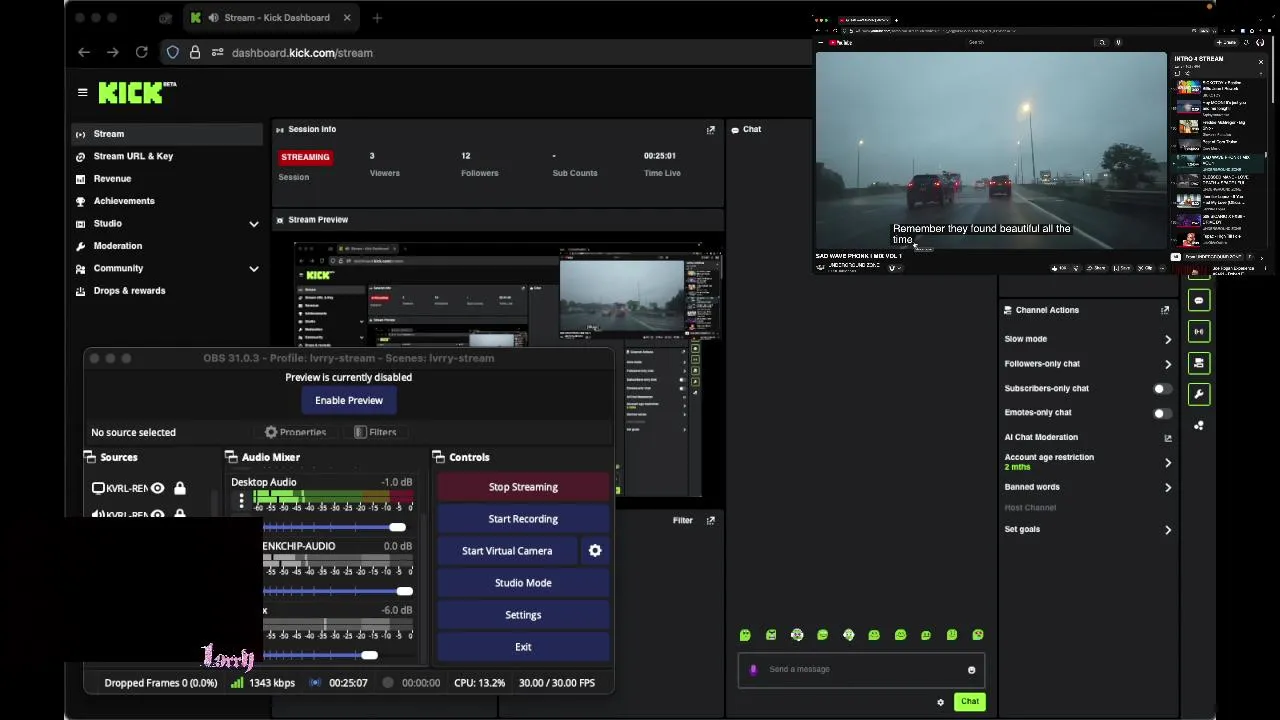
Task: Go forward in the Kick browser window
Action: 113,52
